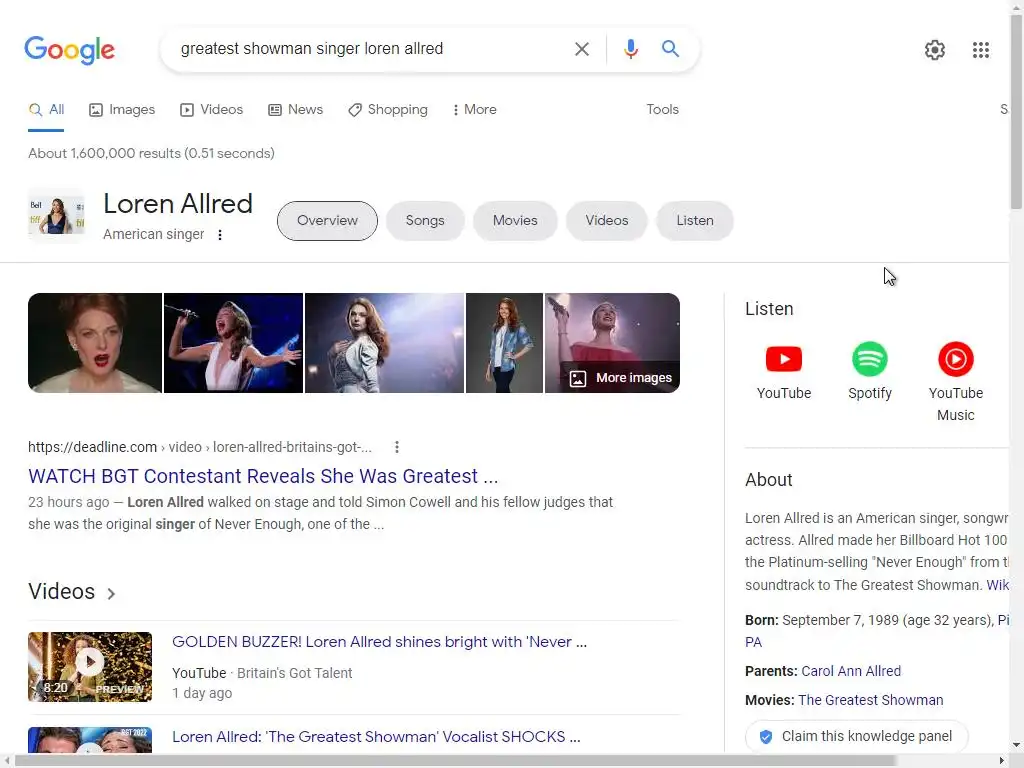Click the horizontal scrollbar at bottom

point(455,761)
